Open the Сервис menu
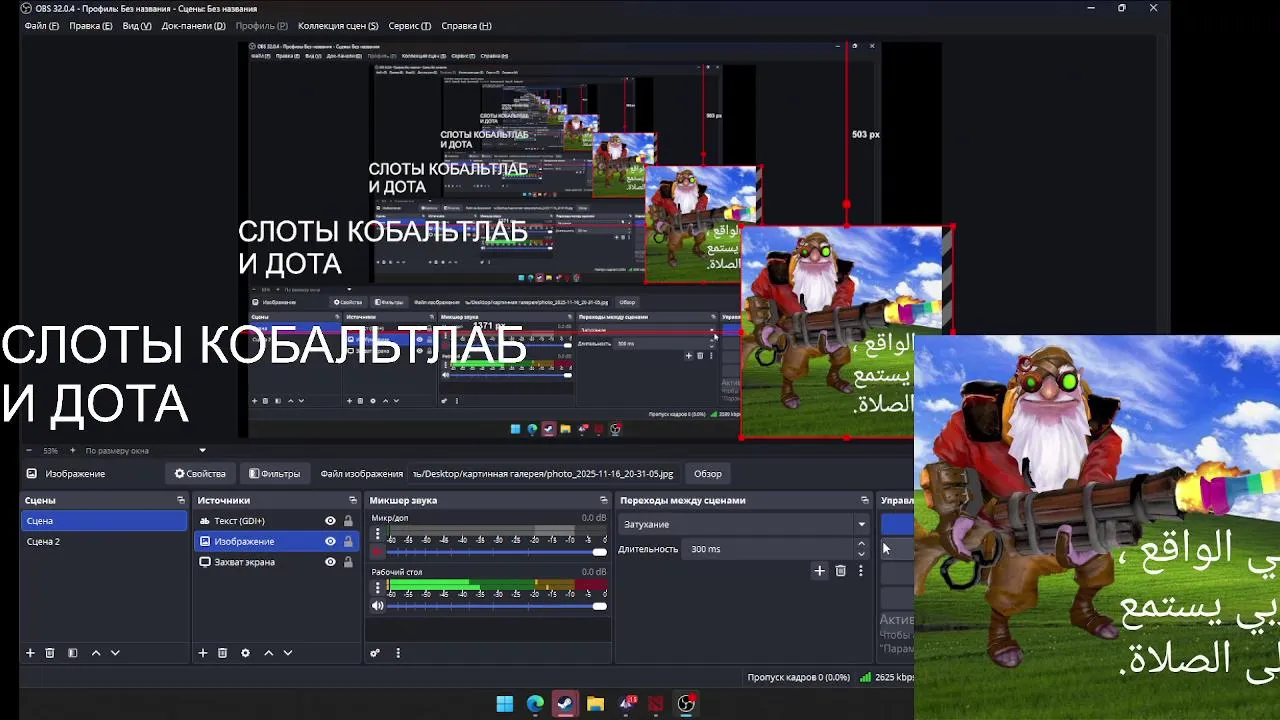This screenshot has width=1280, height=720. pos(410,26)
